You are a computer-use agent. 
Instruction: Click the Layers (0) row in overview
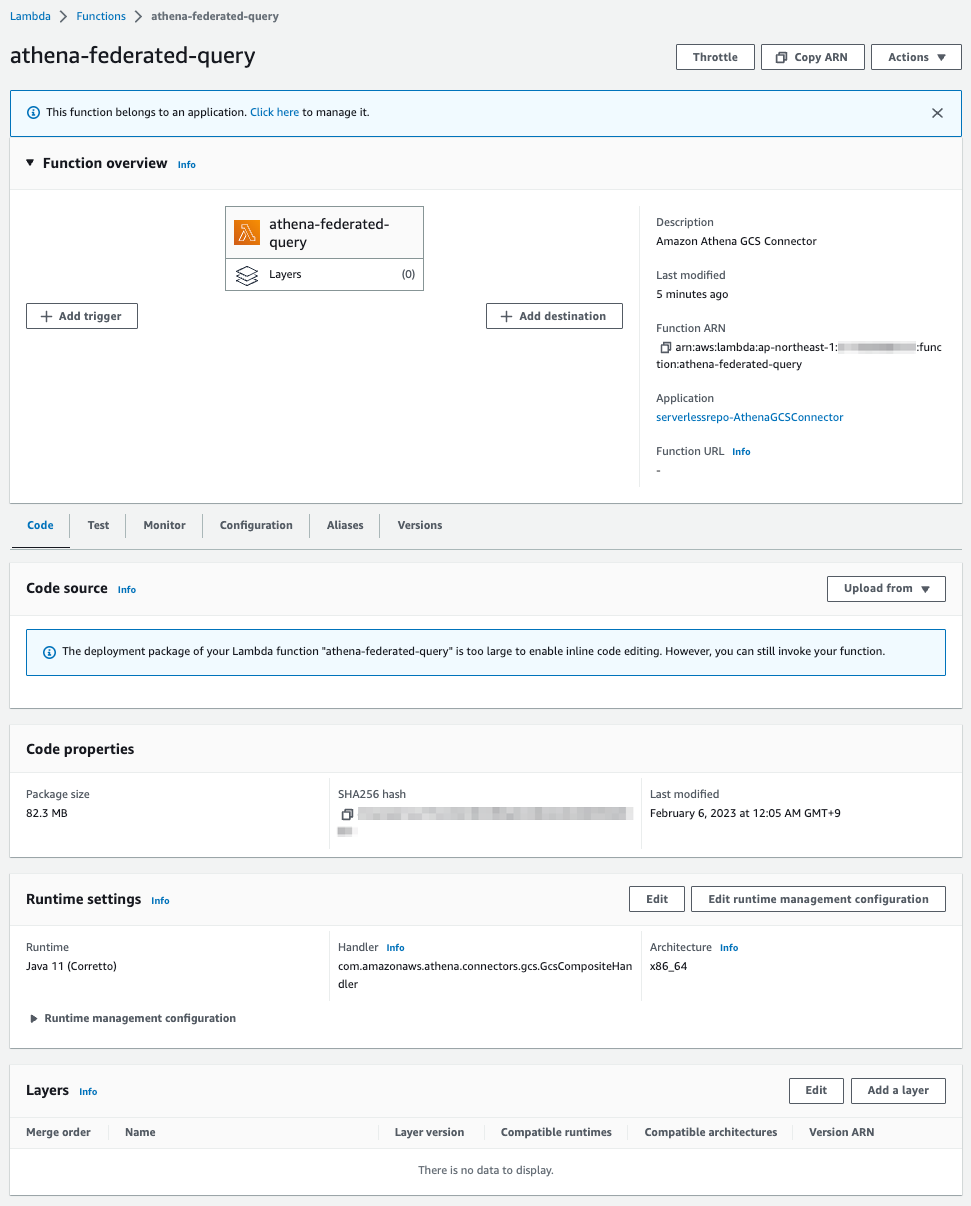[324, 275]
